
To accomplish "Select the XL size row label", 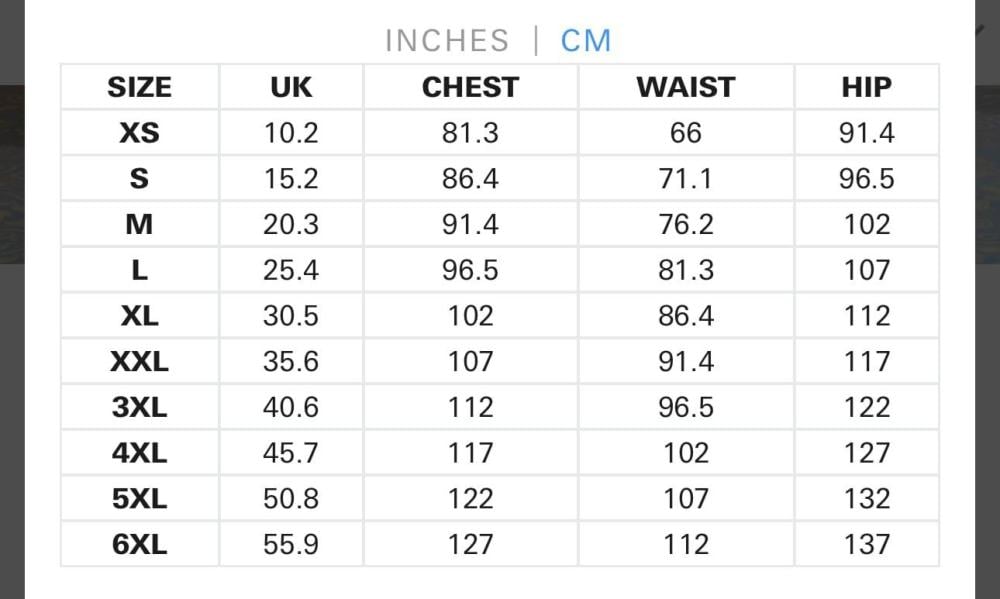I will (139, 316).
